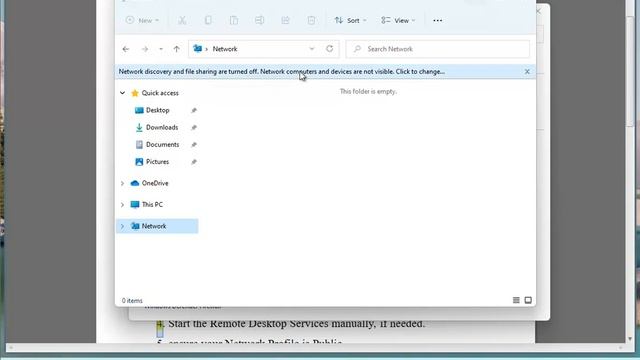Open Desktop in Quick access
Viewport: 640px width, 360px height.
(x=158, y=110)
